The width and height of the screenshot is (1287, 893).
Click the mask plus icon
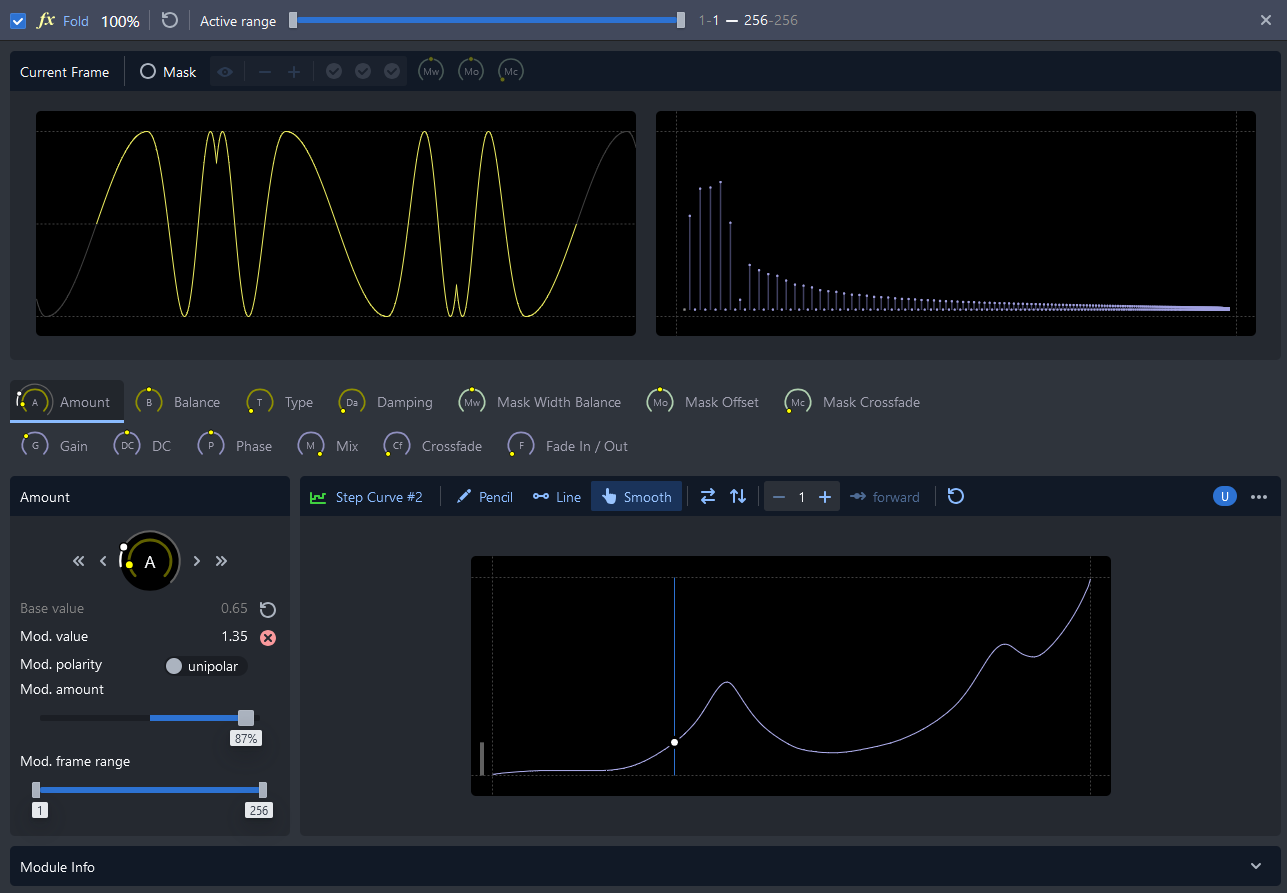click(x=294, y=72)
